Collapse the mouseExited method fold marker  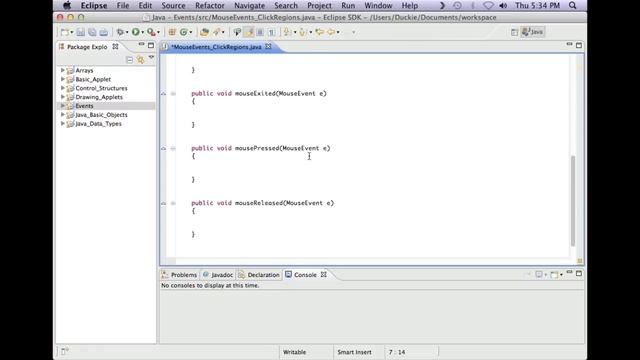point(173,93)
